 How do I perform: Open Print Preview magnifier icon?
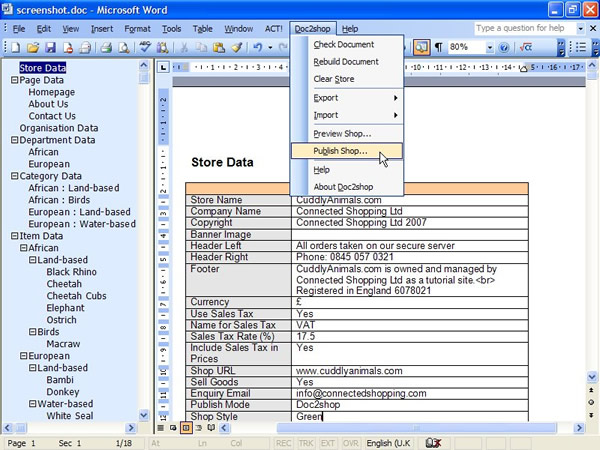(123, 47)
